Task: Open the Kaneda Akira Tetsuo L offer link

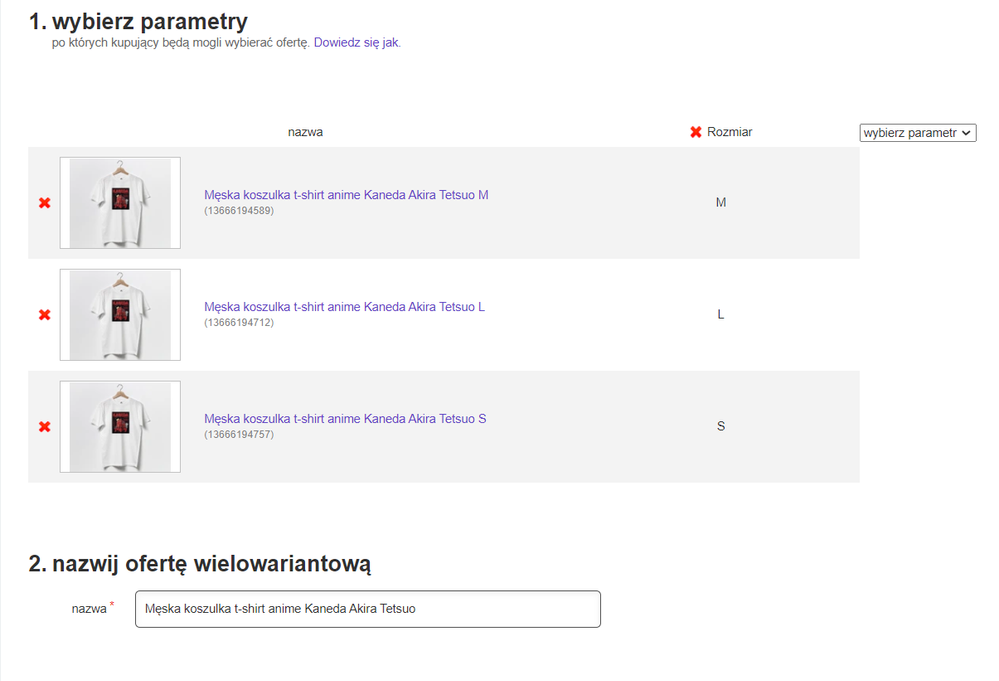Action: (x=344, y=307)
